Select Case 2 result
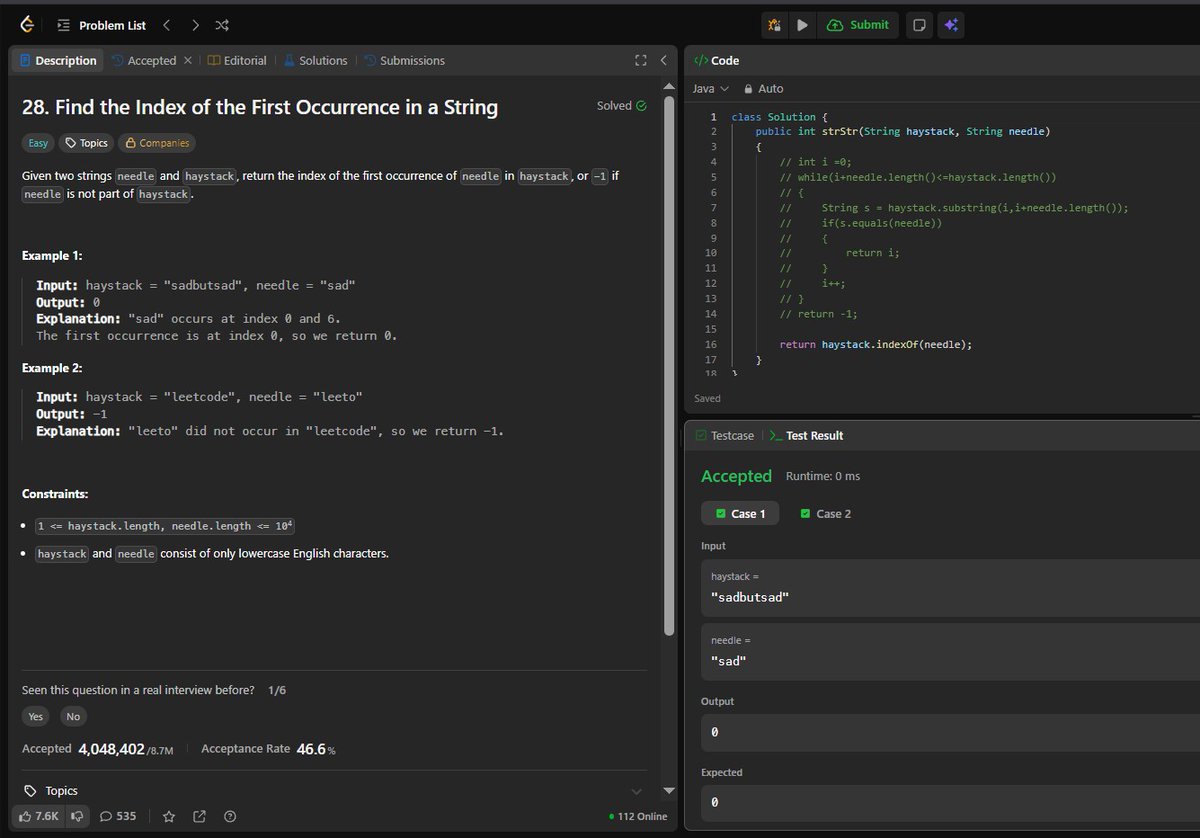 click(826, 514)
